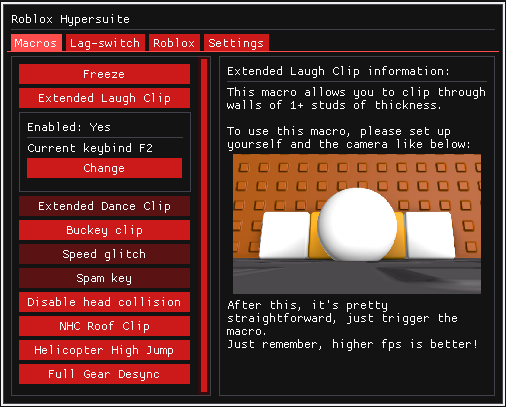Select the Freeze macro
Viewport: 506px width, 407px height.
tap(104, 74)
